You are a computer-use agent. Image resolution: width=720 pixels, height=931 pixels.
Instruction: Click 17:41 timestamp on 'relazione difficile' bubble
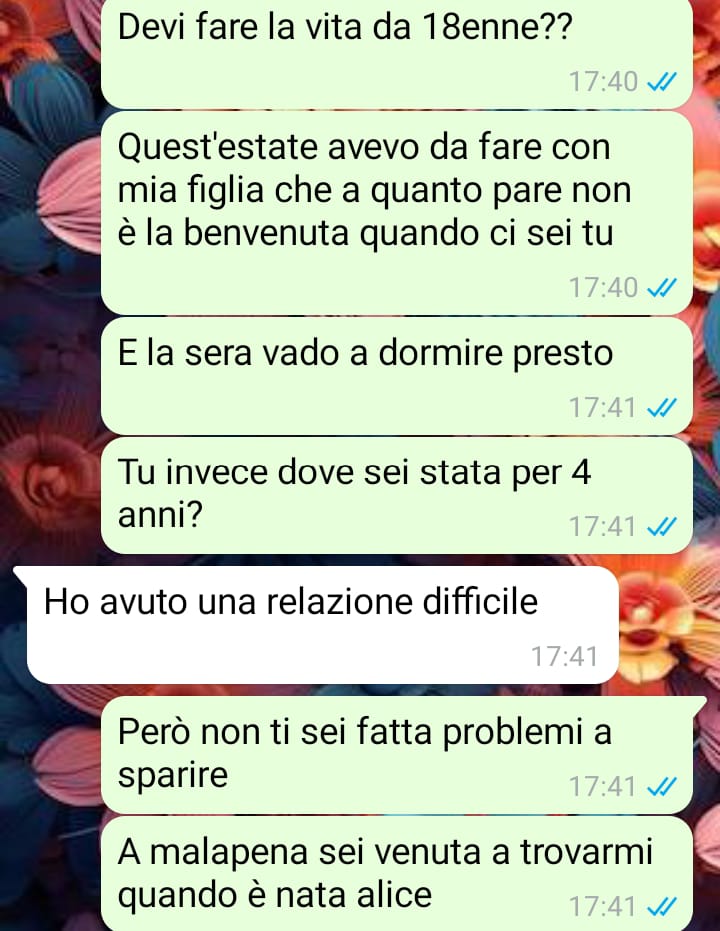tap(564, 657)
